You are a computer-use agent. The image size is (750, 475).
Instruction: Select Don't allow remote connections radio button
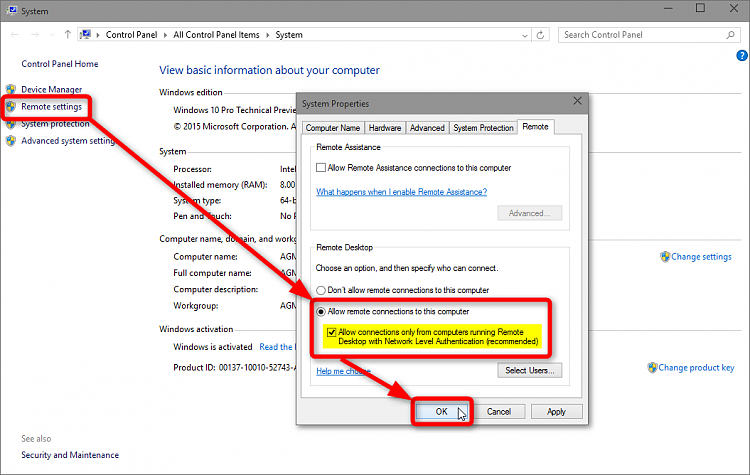click(321, 290)
